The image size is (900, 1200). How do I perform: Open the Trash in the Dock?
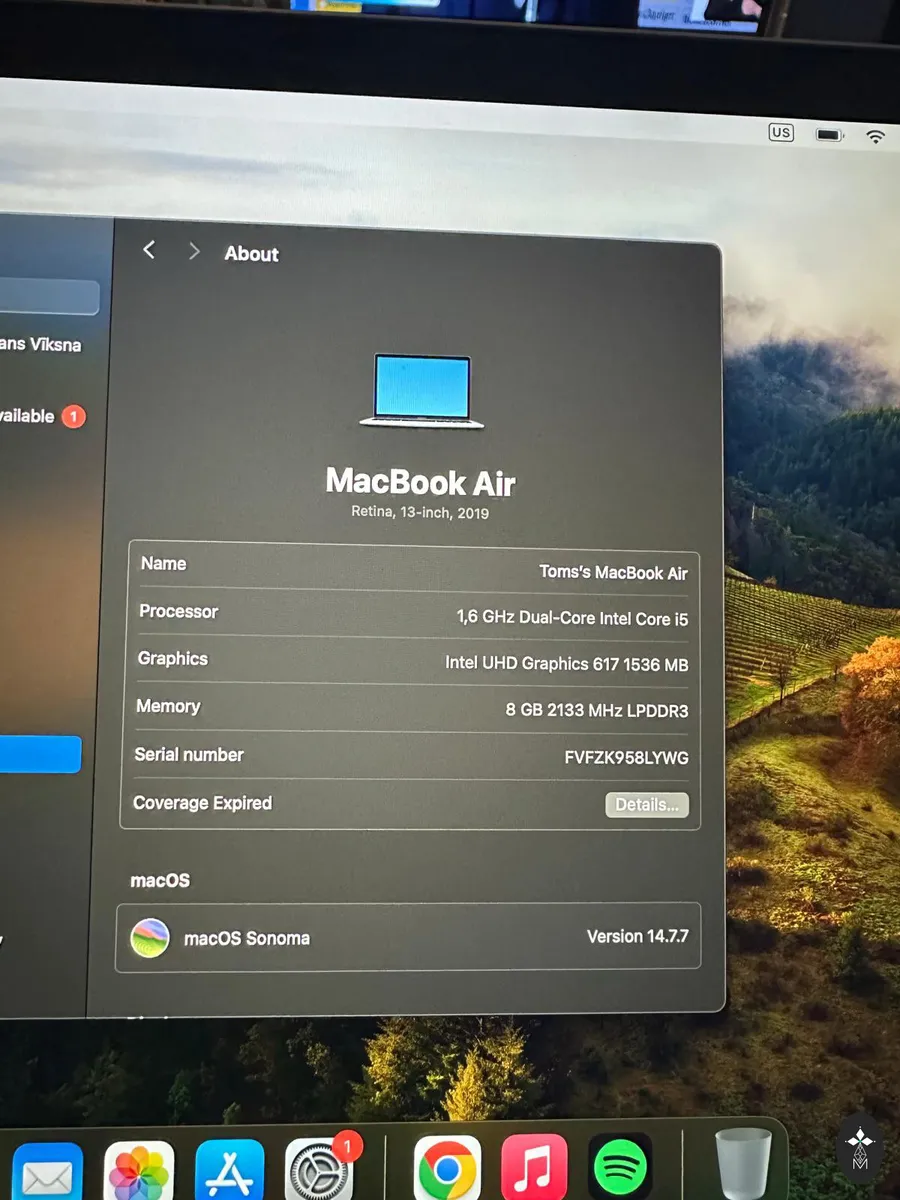coord(744,1164)
